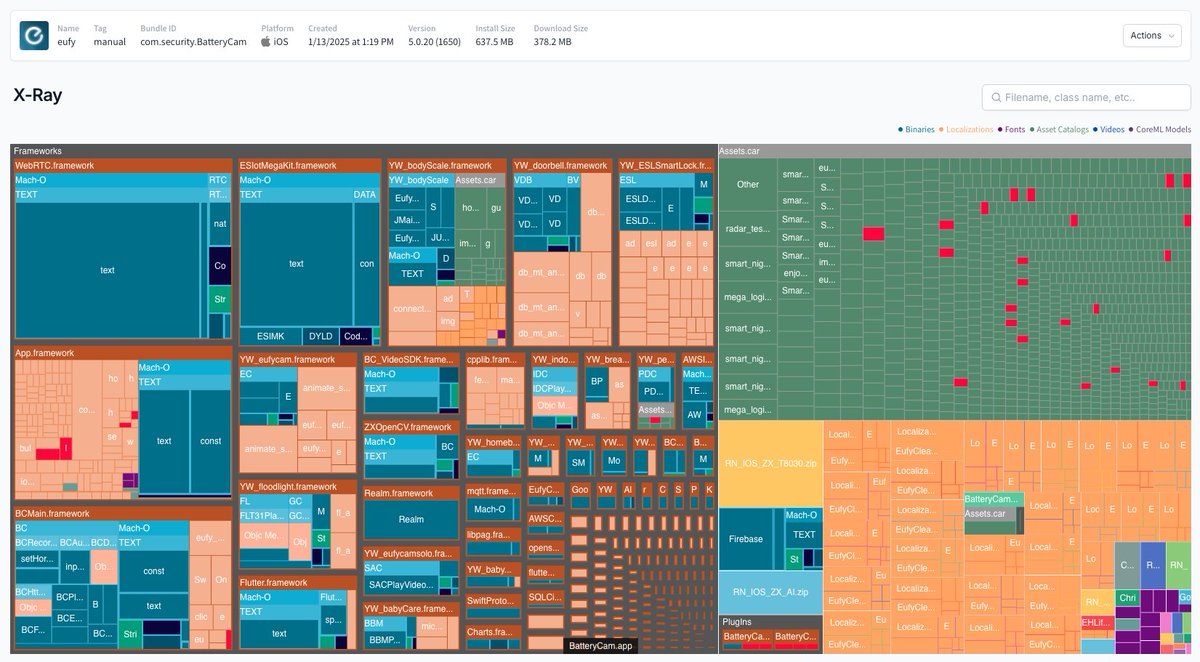Image resolution: width=1200 pixels, height=662 pixels.
Task: Click the RN_IOS_ZX_T8030.zip block
Action: point(770,464)
